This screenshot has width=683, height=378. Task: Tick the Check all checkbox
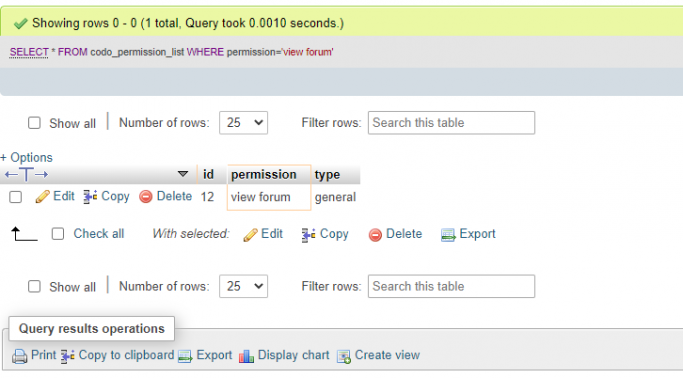tap(58, 234)
